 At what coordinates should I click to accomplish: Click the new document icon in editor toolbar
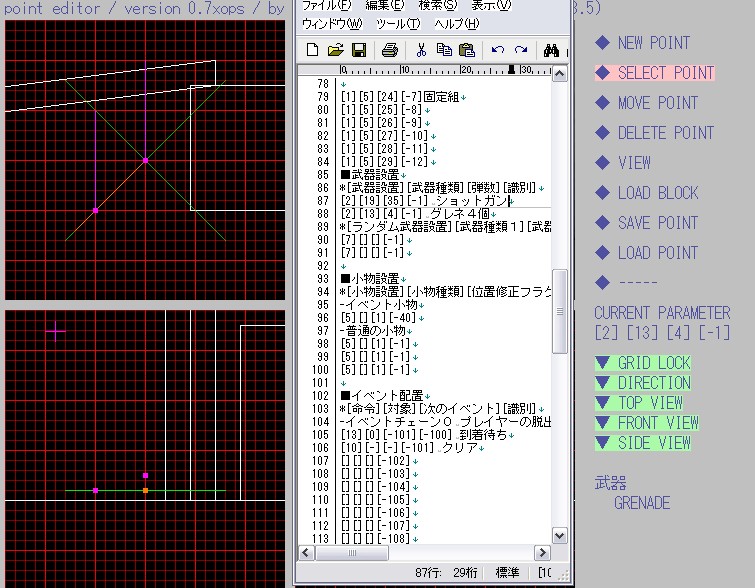click(x=313, y=50)
